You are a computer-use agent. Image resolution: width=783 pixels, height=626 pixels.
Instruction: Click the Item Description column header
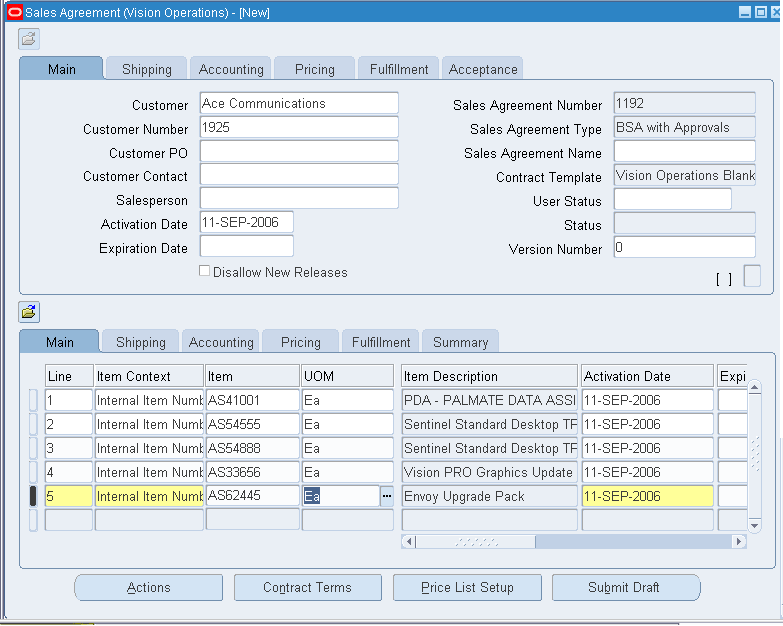(x=489, y=376)
